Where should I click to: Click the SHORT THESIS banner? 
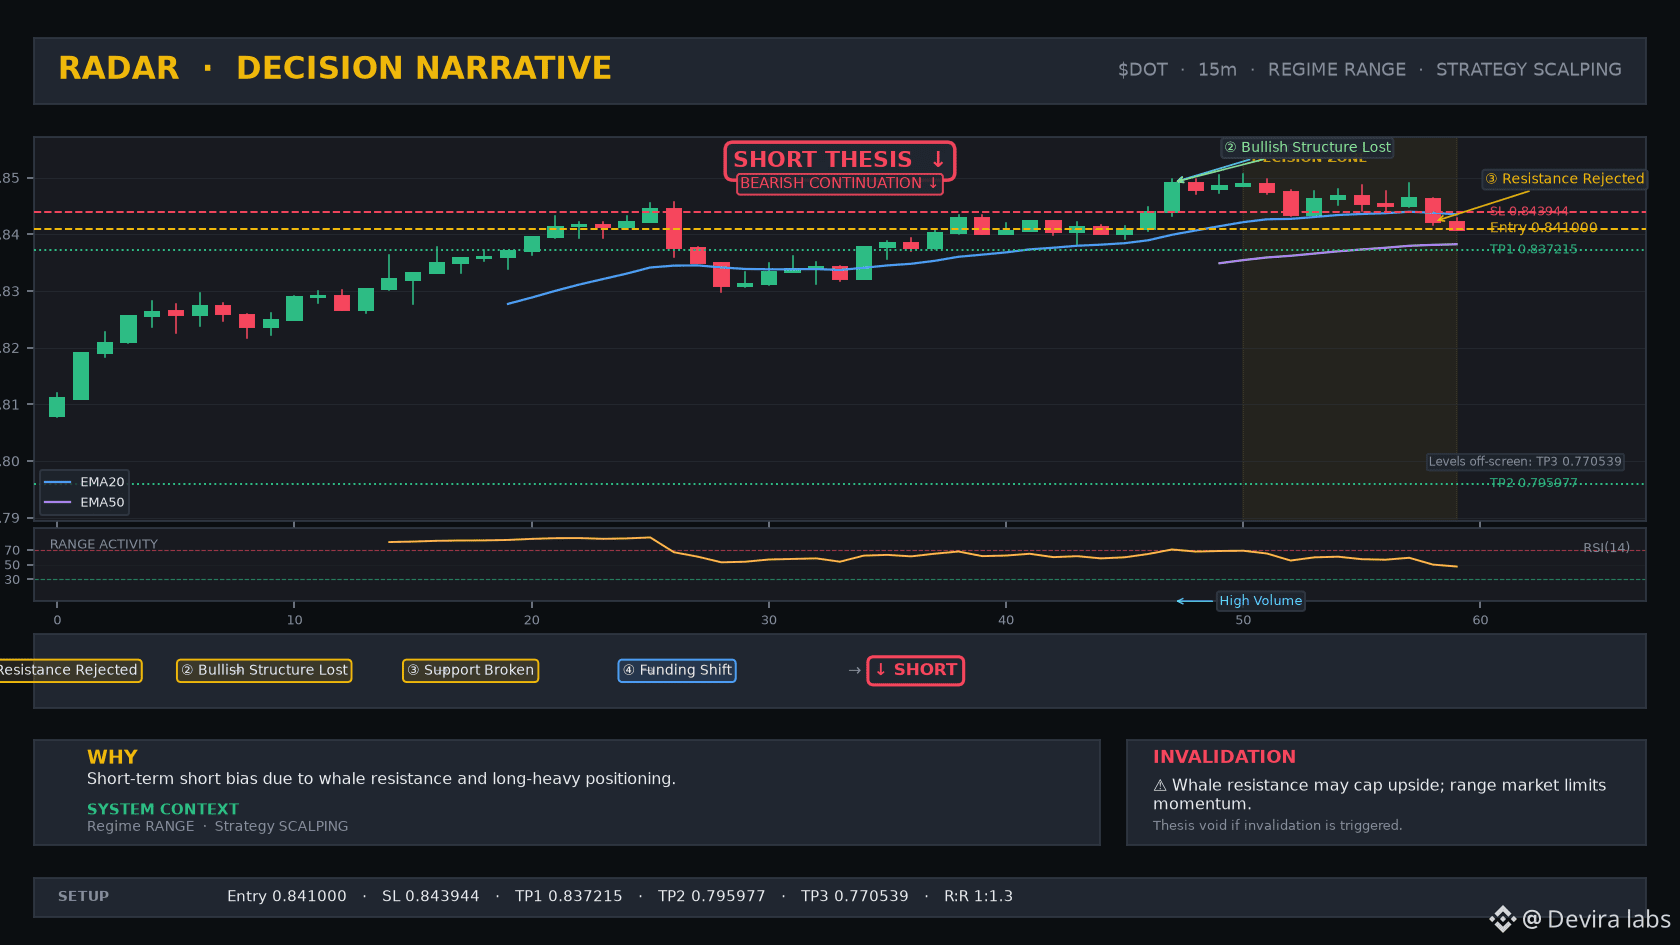coord(840,160)
